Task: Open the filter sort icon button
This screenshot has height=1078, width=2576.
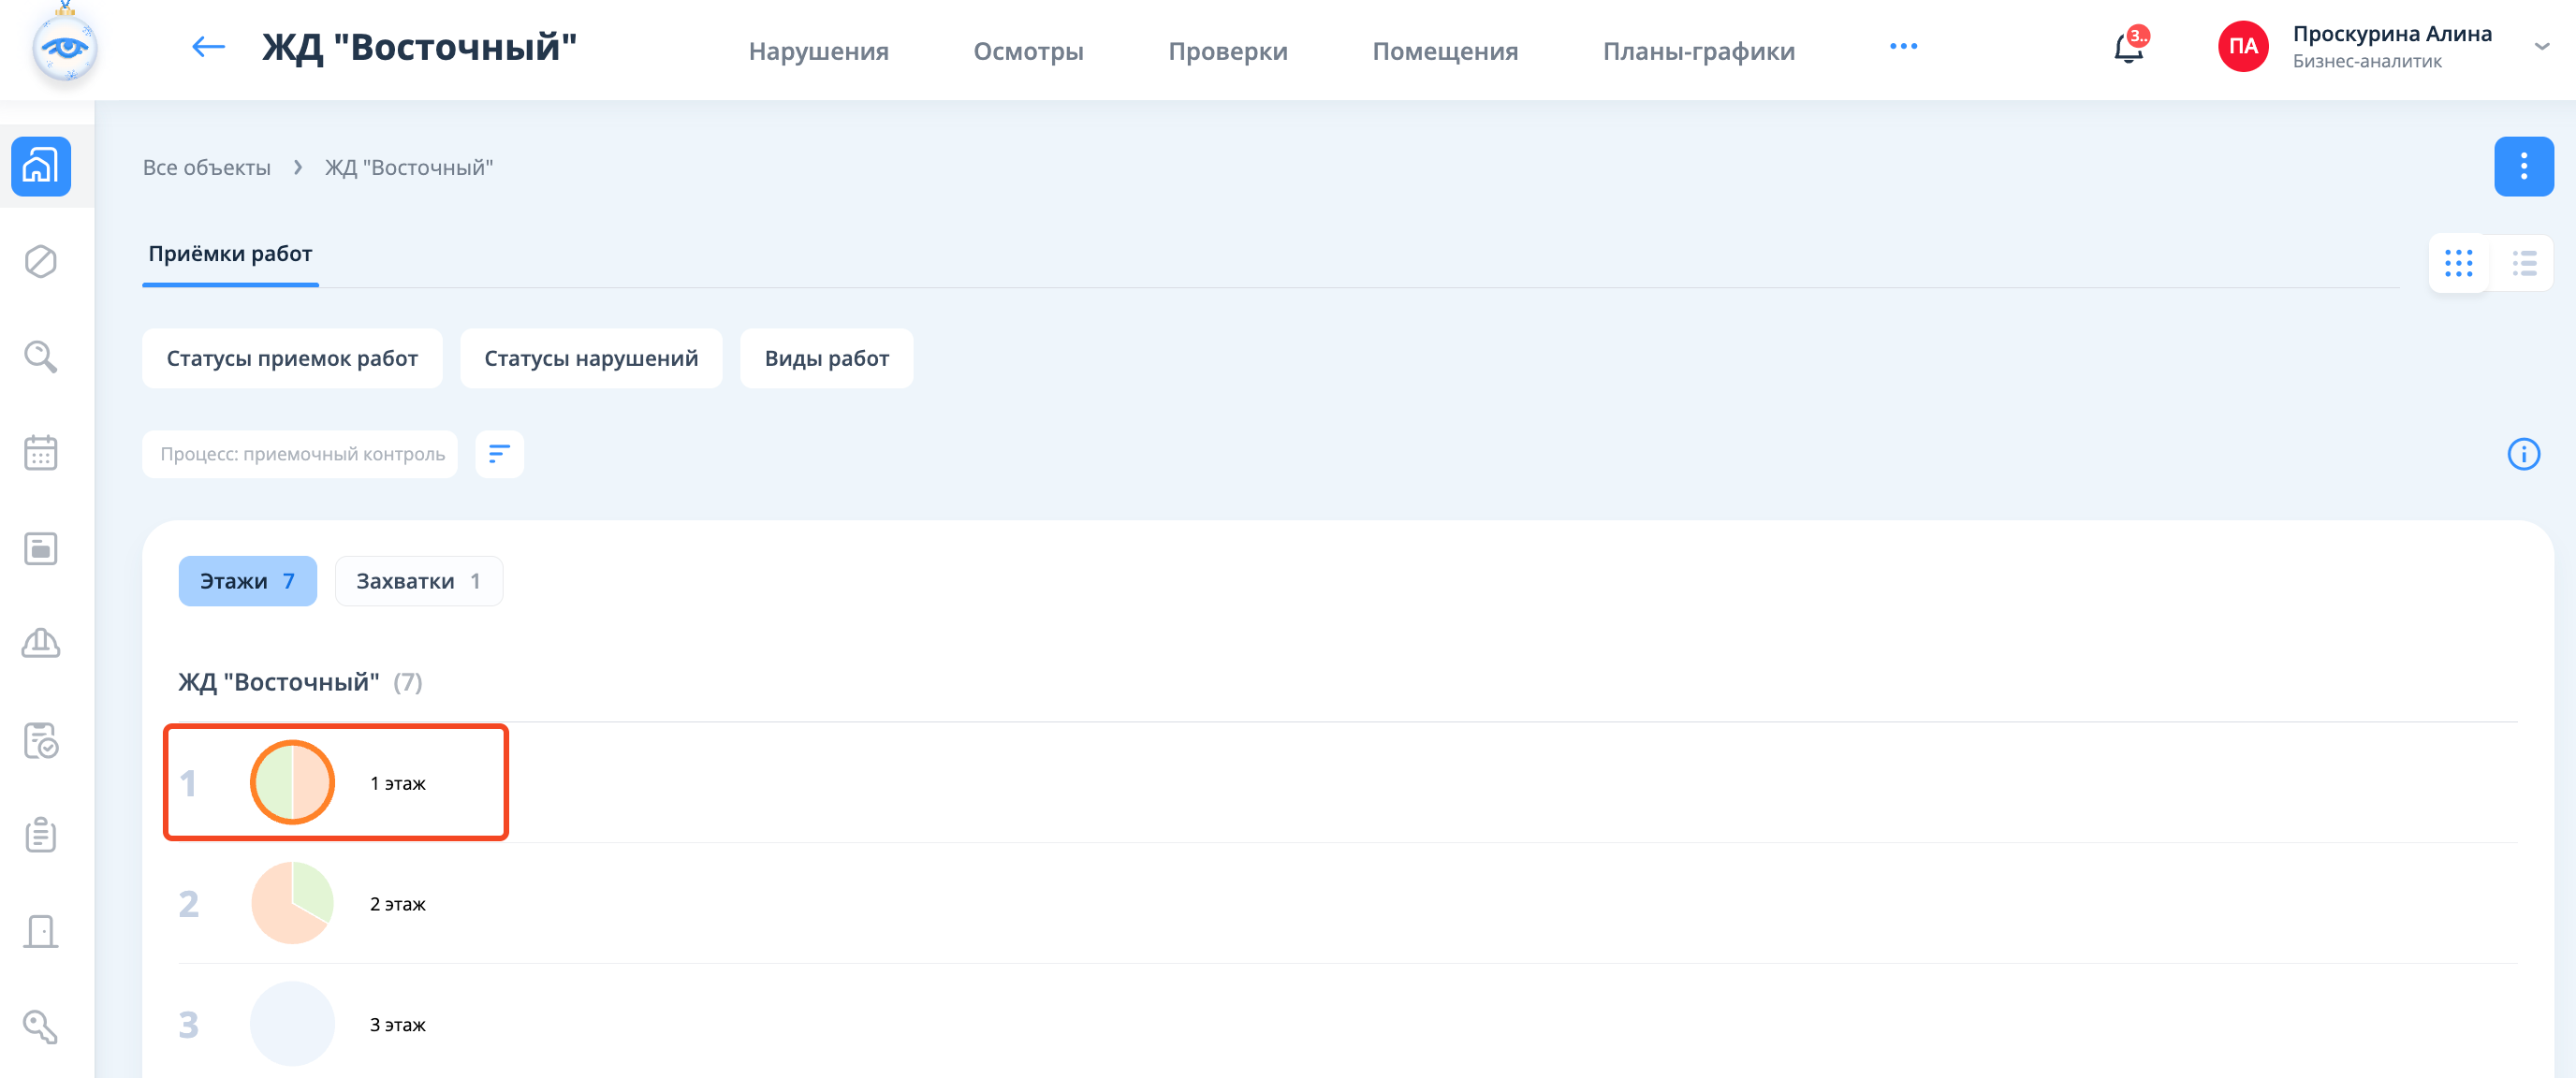Action: coord(499,454)
